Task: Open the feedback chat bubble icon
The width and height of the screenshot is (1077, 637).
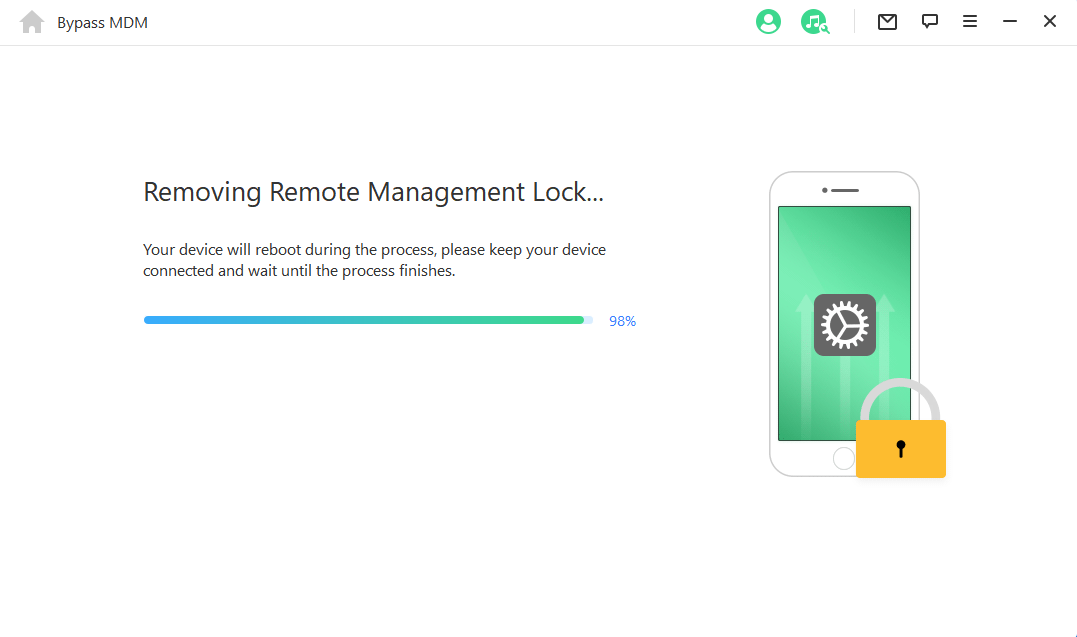Action: (x=930, y=22)
